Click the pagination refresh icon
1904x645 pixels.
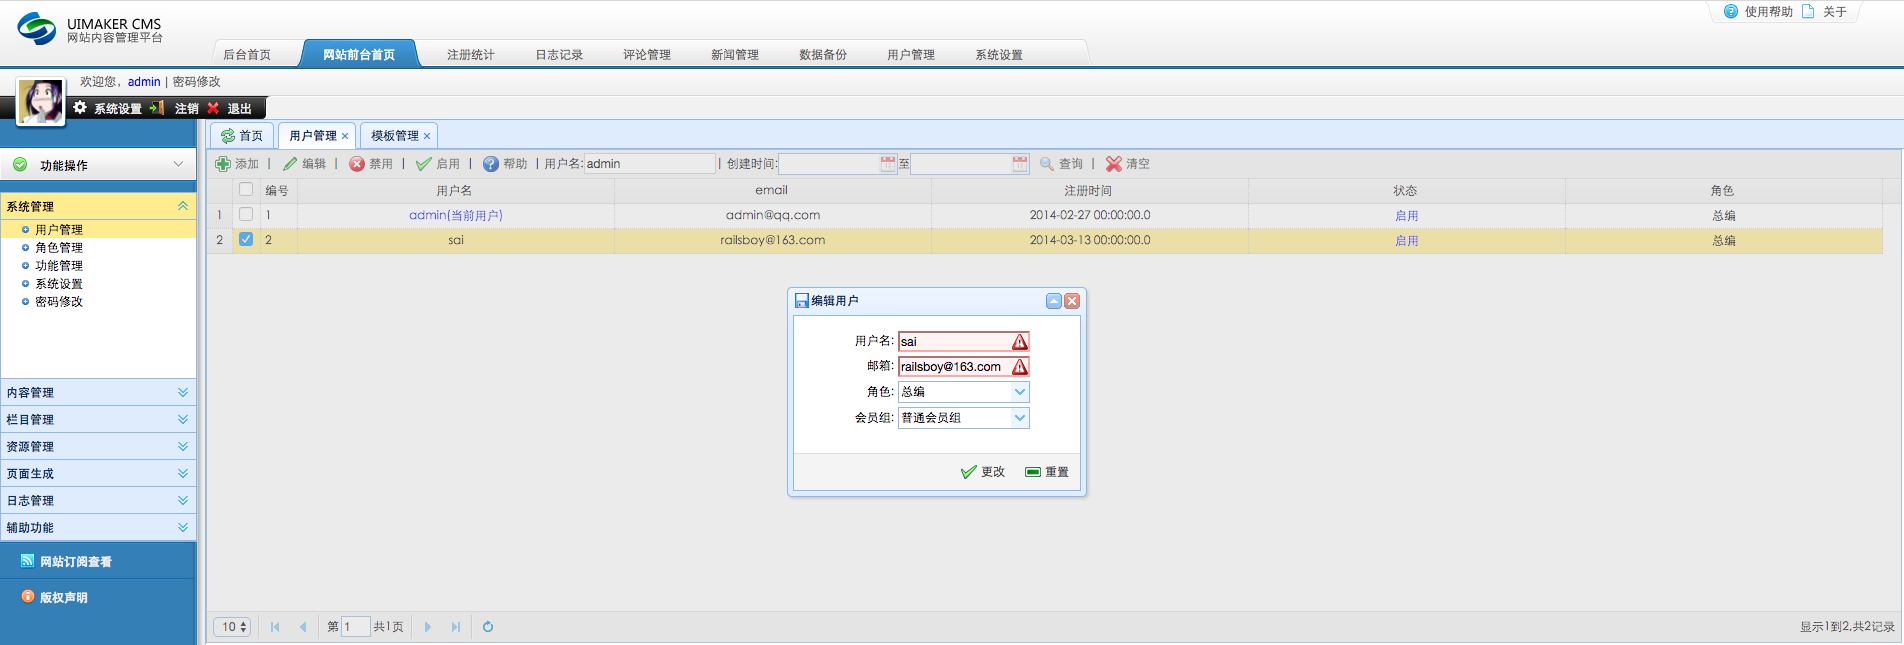pos(488,627)
